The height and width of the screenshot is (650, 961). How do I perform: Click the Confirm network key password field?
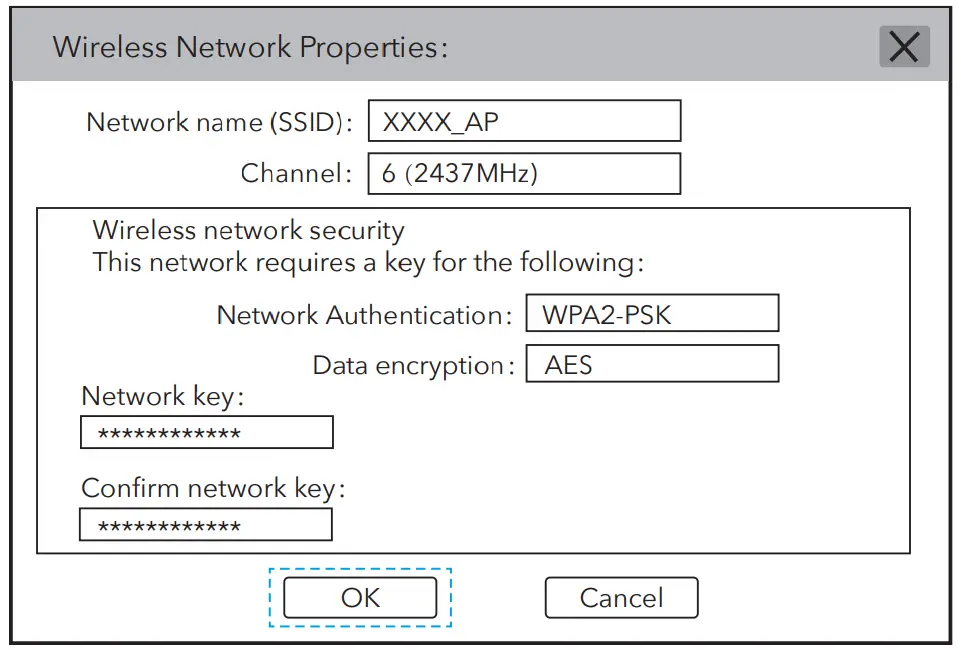pyautogui.click(x=206, y=524)
